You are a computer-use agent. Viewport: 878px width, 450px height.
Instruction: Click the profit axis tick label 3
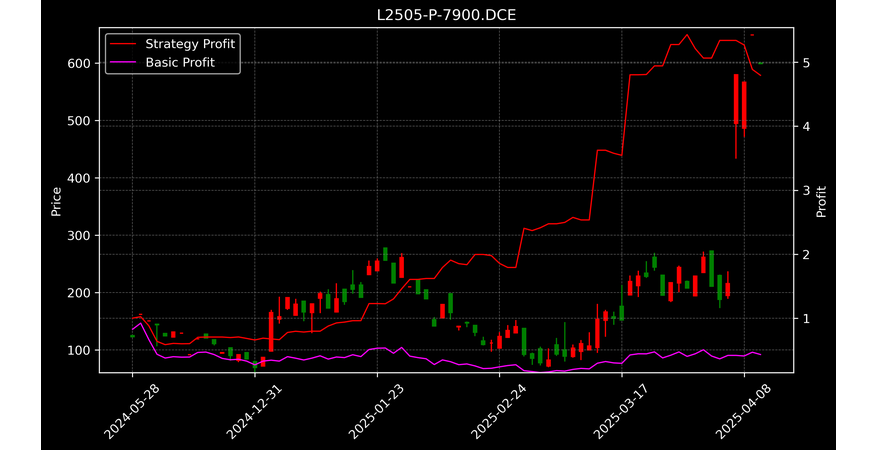(x=805, y=190)
